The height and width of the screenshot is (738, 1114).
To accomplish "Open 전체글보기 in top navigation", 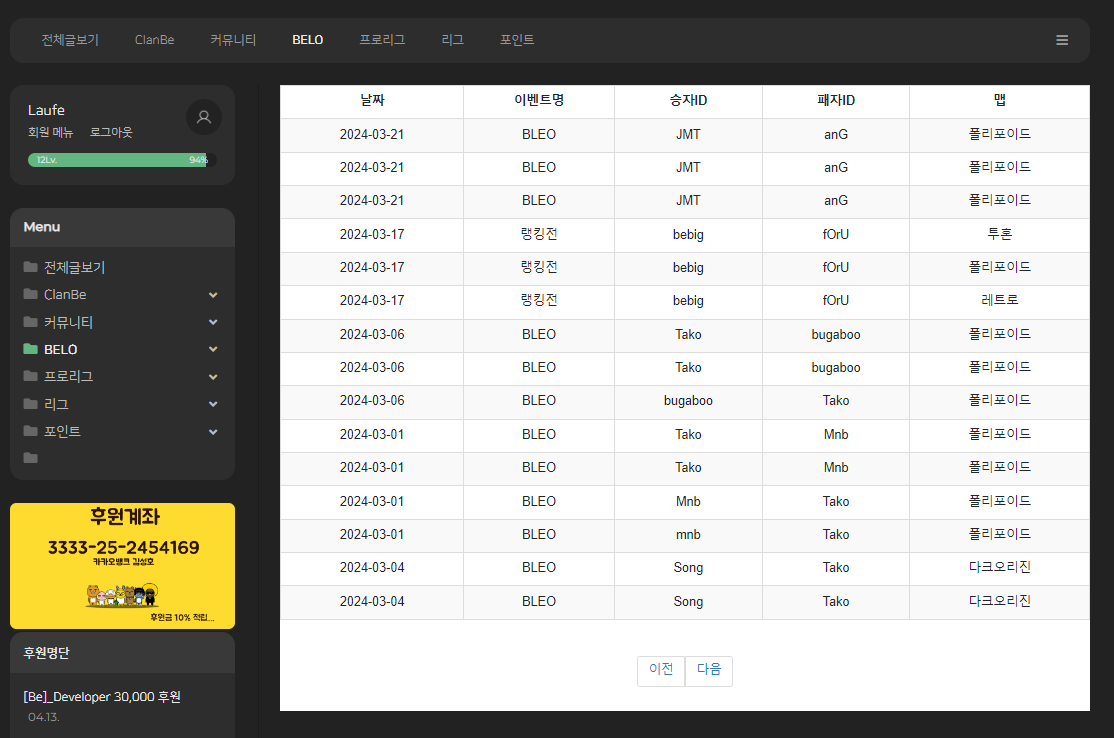I will 70,40.
